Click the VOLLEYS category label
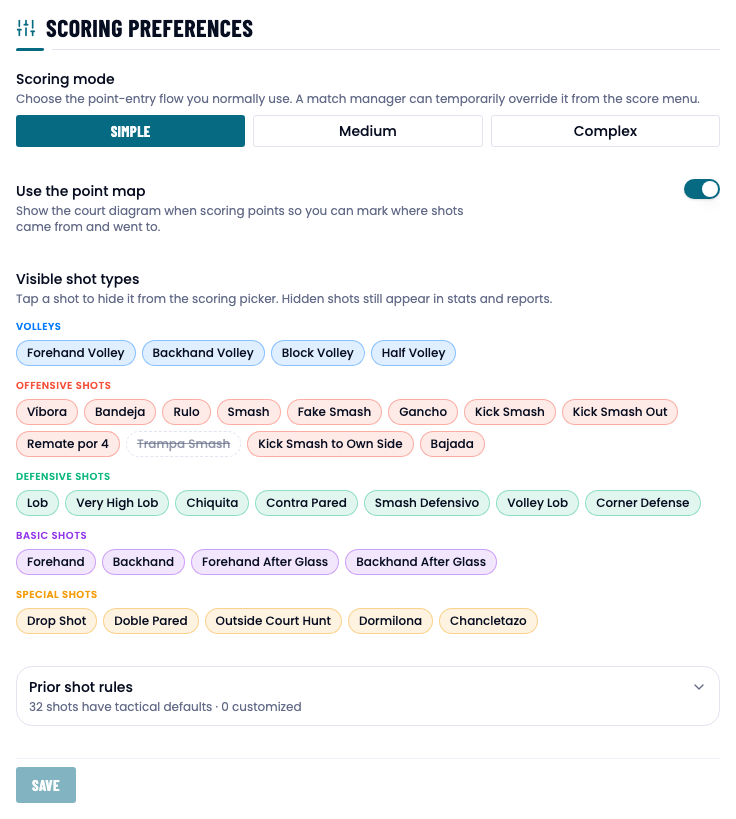 (39, 326)
